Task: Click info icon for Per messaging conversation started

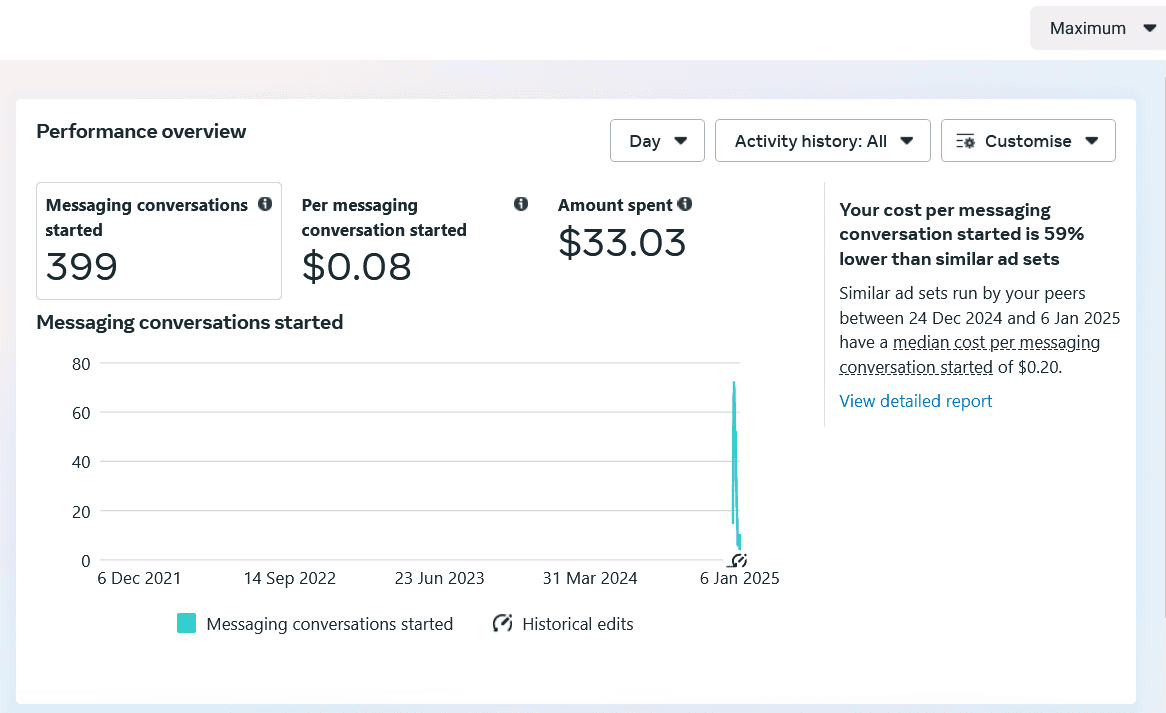Action: tap(521, 204)
